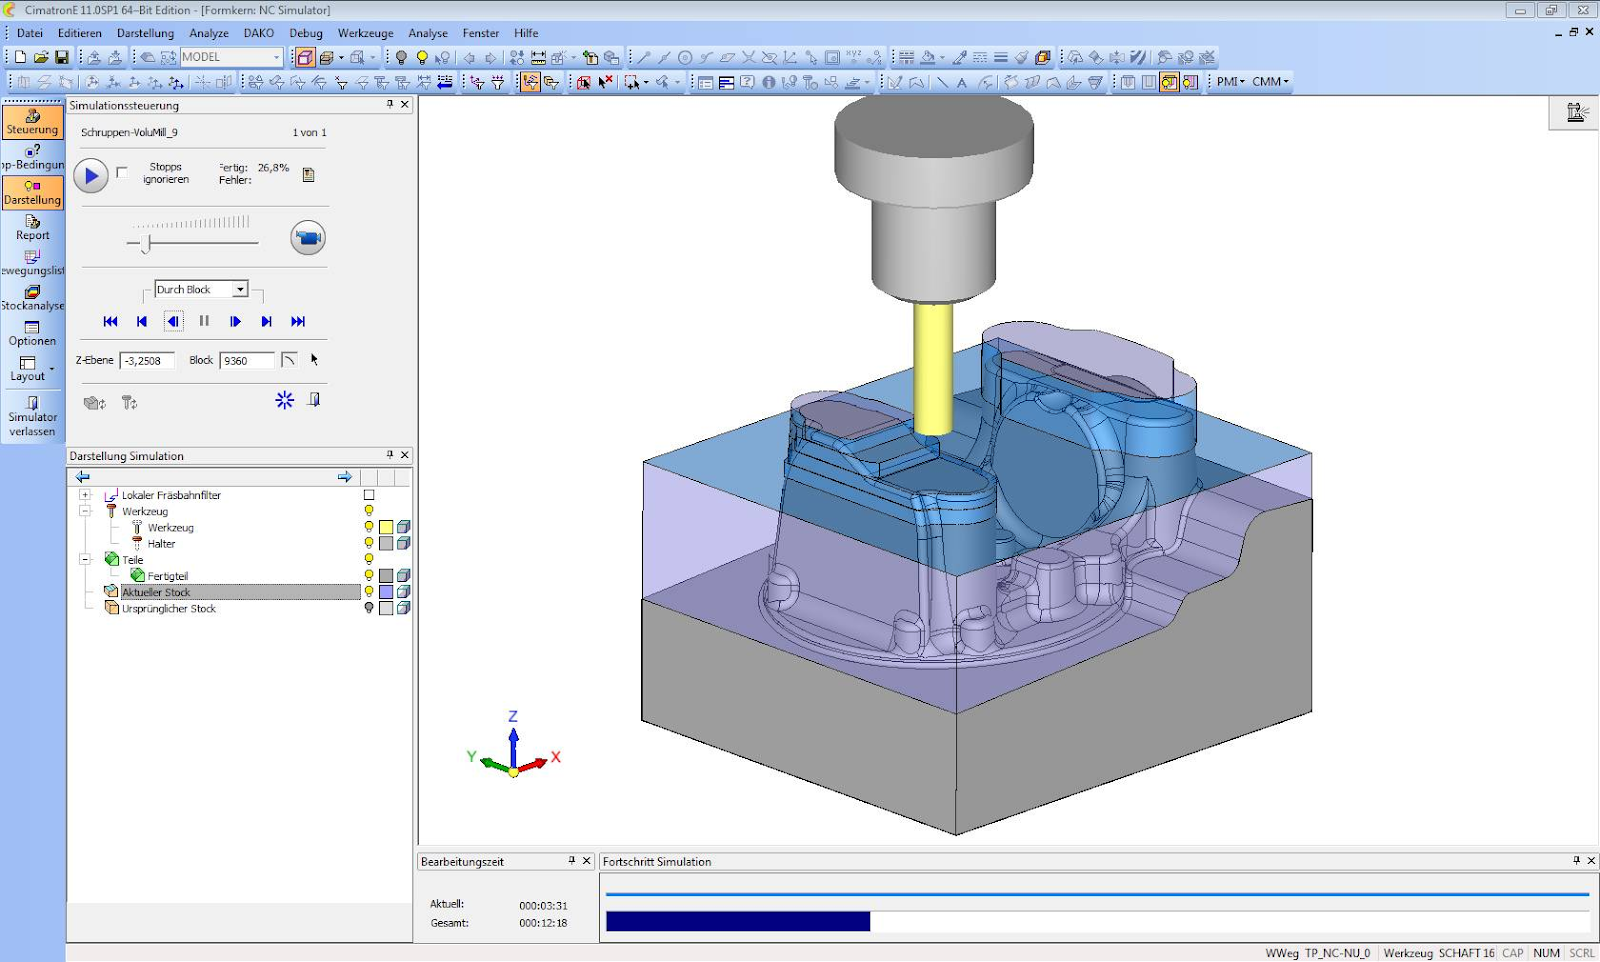
Task: Collapse the Teile tree node
Action: pyautogui.click(x=85, y=560)
